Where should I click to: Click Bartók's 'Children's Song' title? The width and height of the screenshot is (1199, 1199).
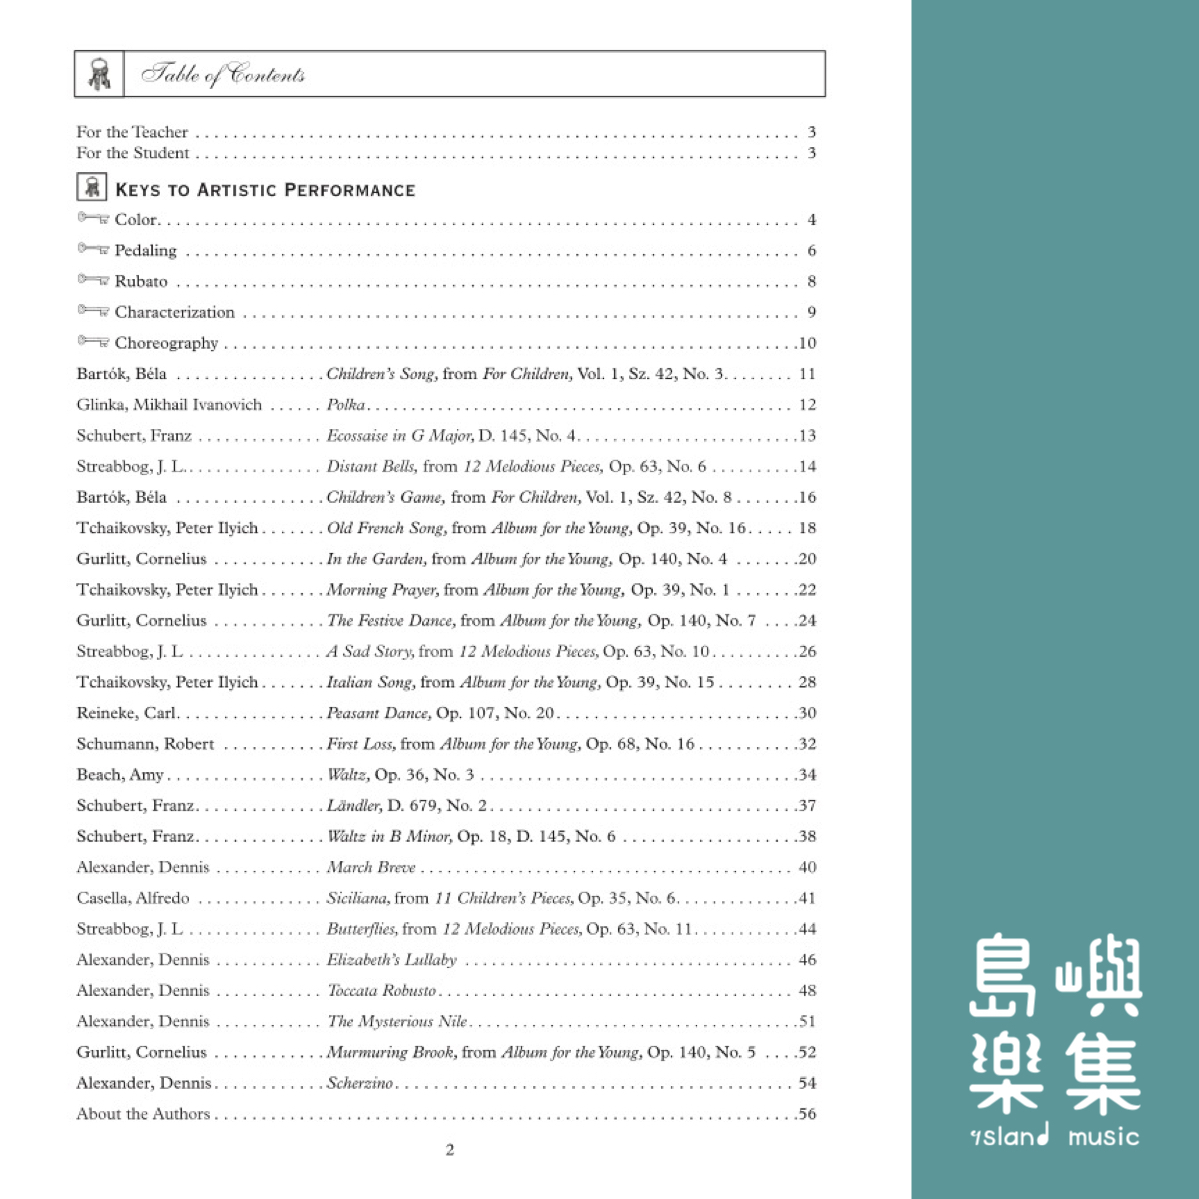point(382,374)
